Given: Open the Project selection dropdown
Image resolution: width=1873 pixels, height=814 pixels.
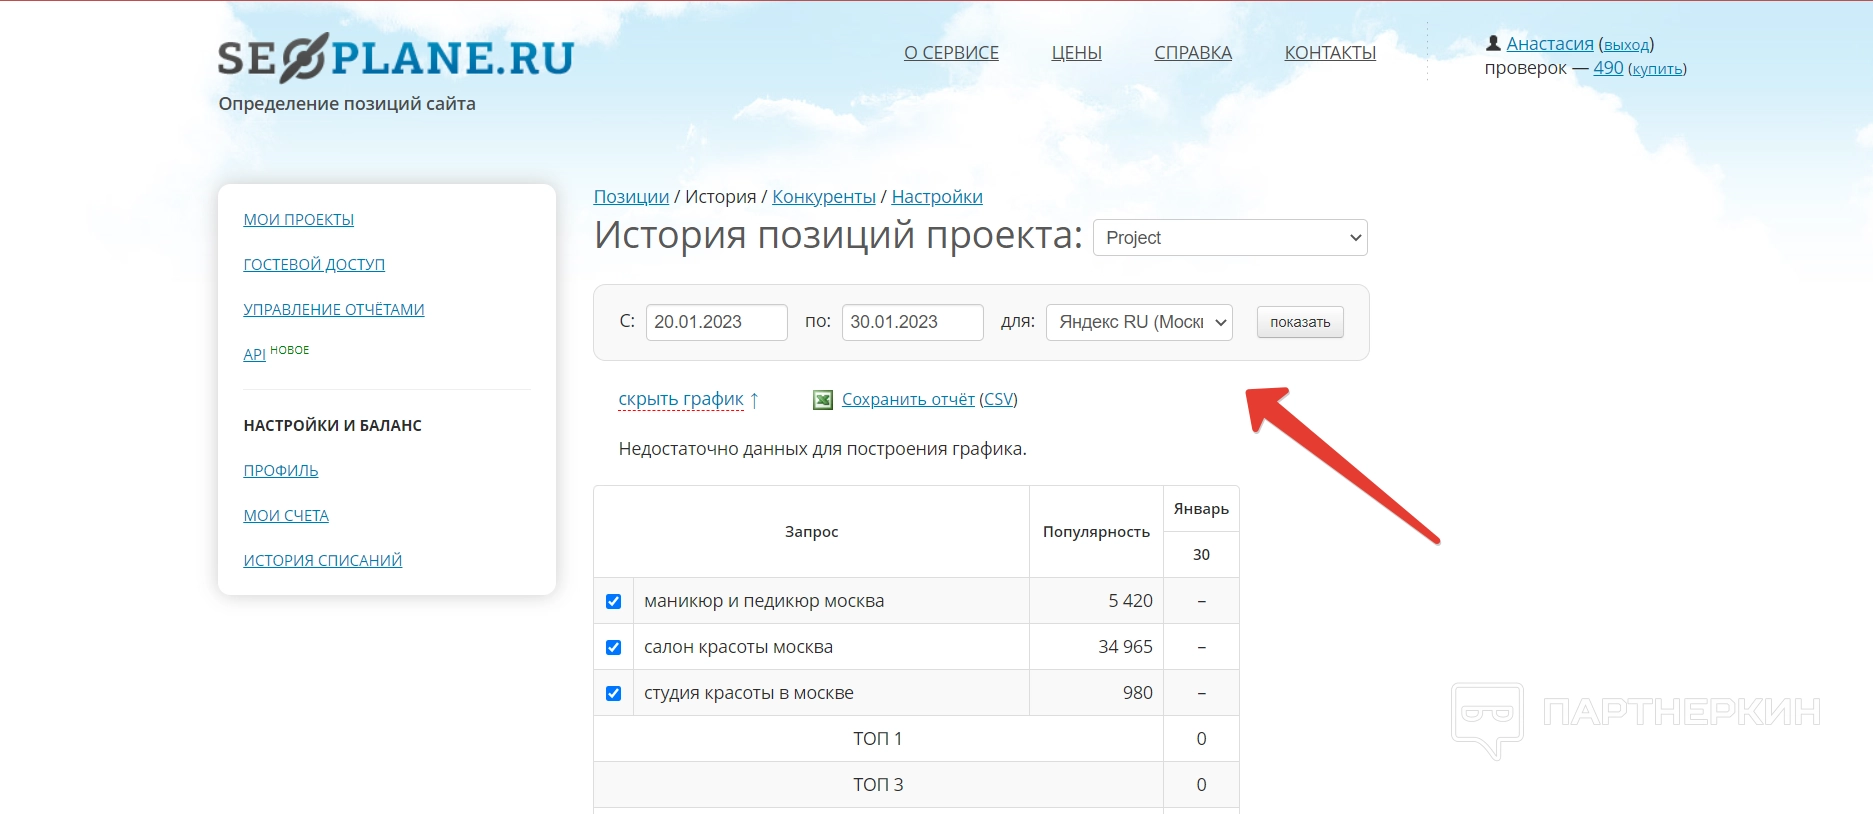Looking at the screenshot, I should point(1230,238).
